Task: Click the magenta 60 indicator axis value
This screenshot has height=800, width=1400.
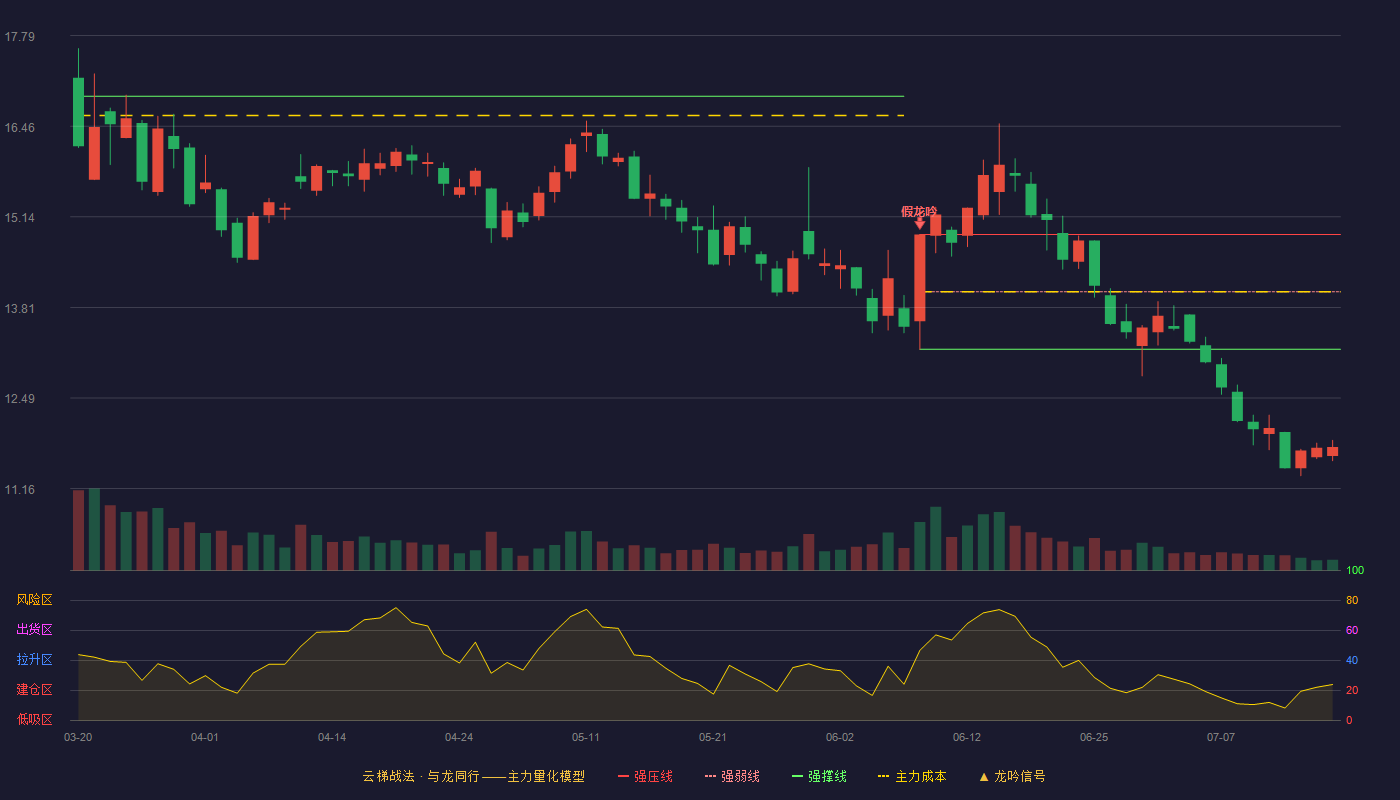Action: 1352,630
